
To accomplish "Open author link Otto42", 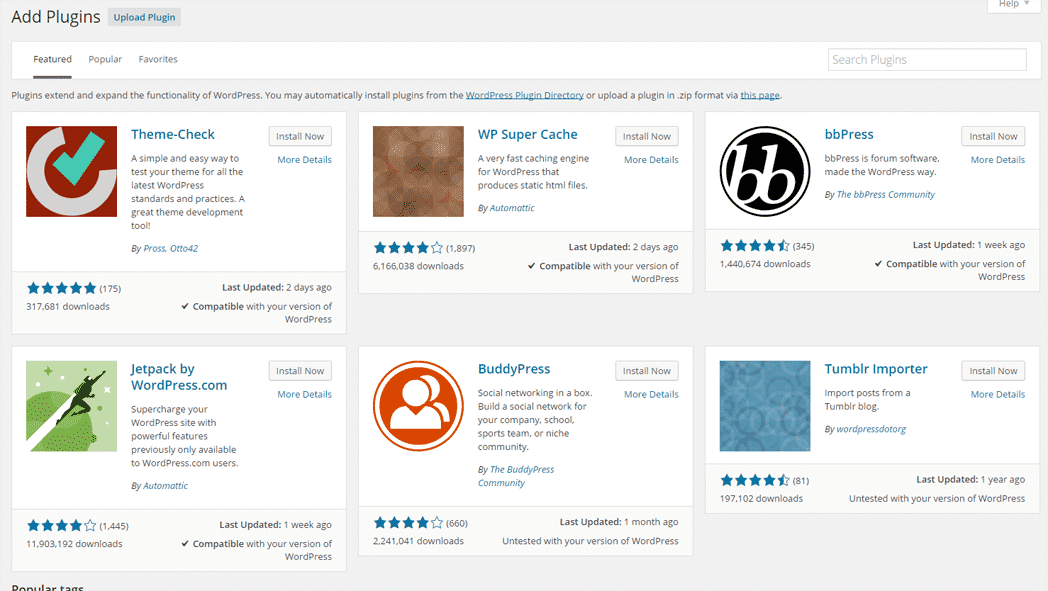I will pyautogui.click(x=184, y=248).
